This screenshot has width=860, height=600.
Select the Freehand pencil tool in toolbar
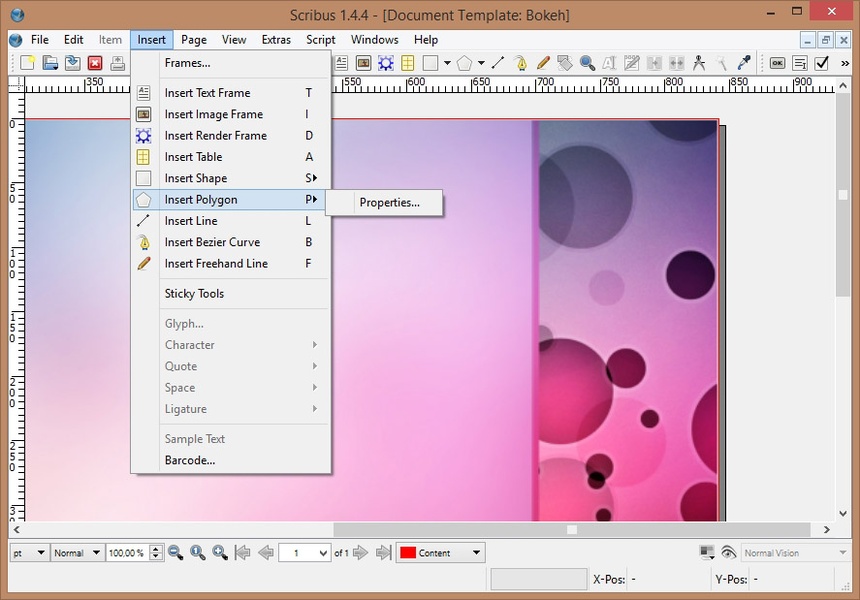543,63
